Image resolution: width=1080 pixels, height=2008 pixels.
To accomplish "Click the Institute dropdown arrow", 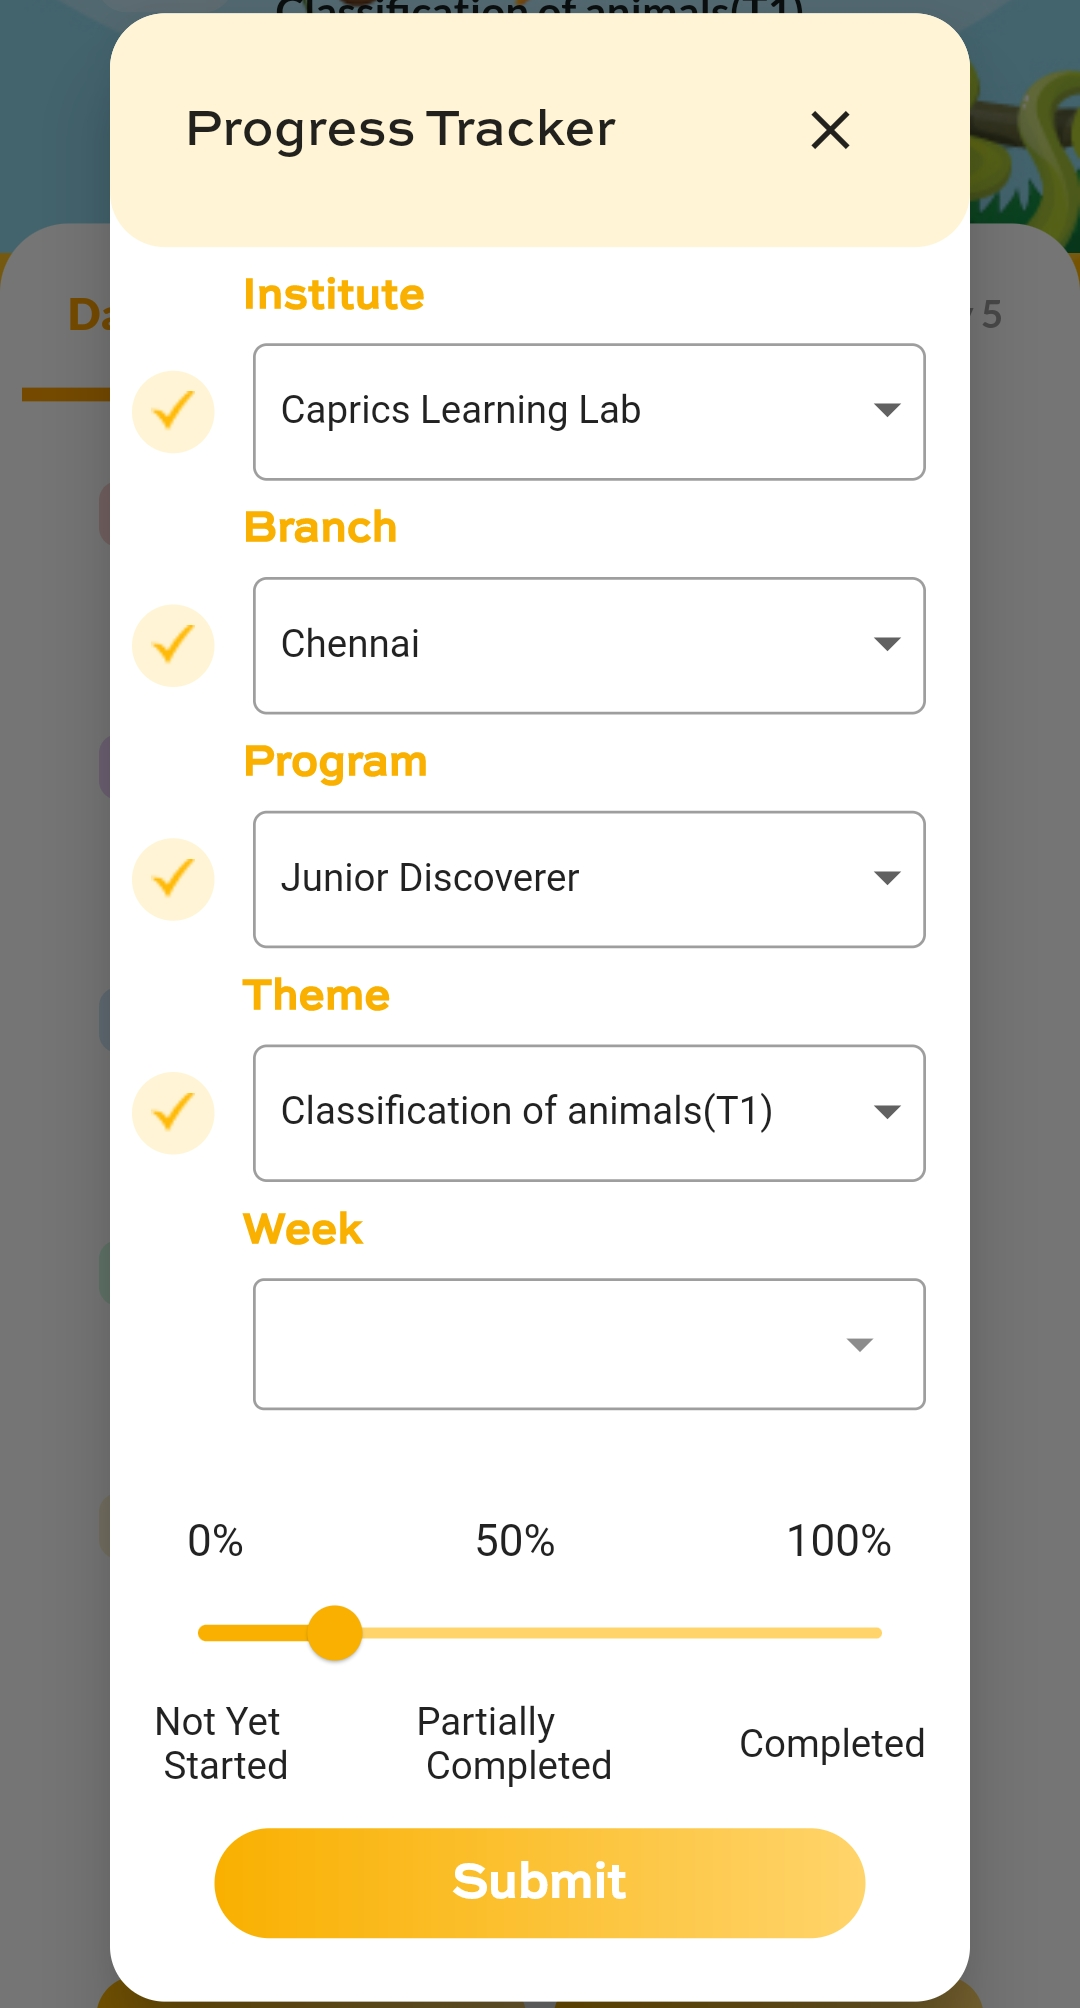I will [x=887, y=410].
